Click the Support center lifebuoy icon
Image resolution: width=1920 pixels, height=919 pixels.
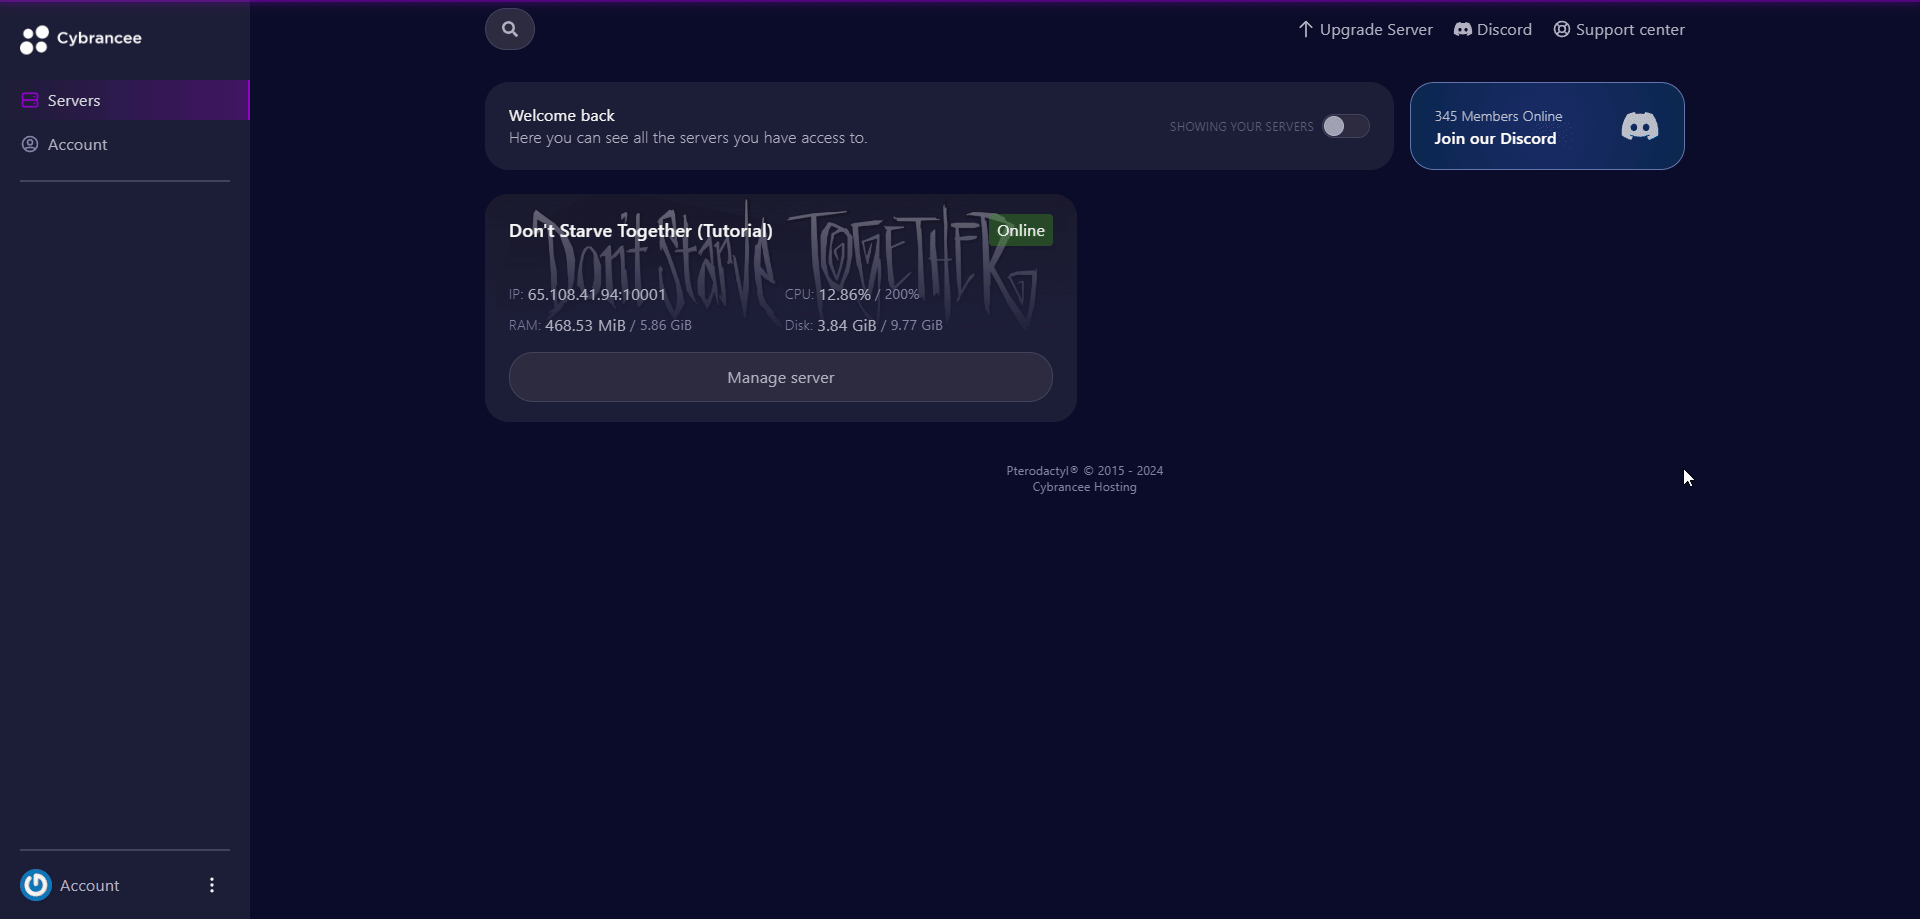click(x=1561, y=29)
